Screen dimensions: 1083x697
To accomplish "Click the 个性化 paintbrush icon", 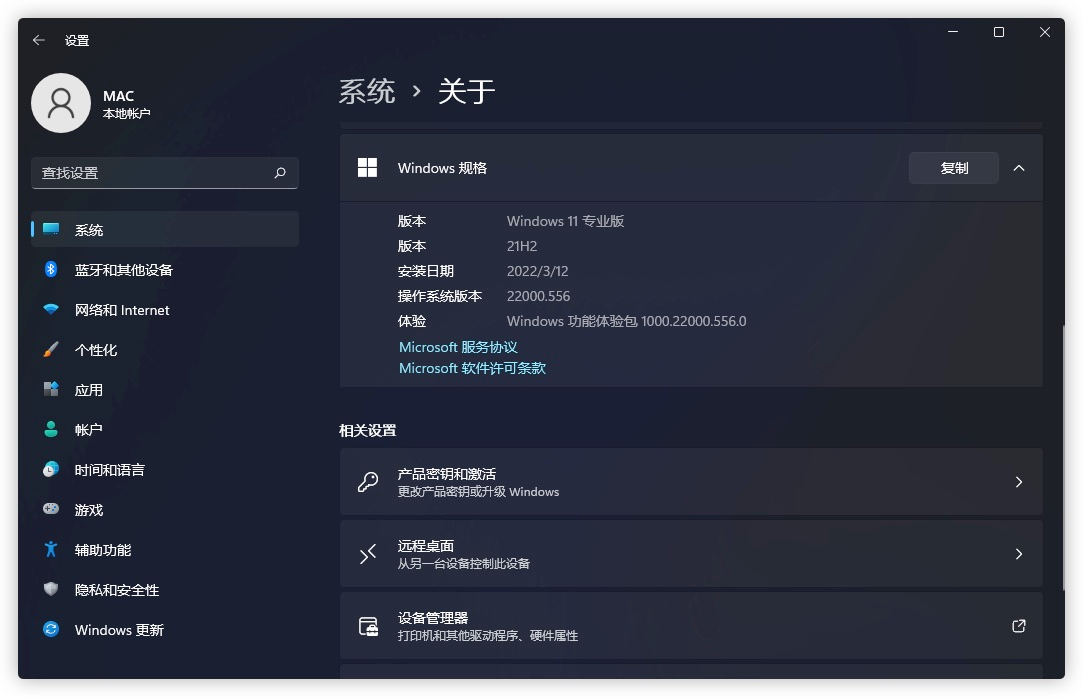I will click(51, 350).
